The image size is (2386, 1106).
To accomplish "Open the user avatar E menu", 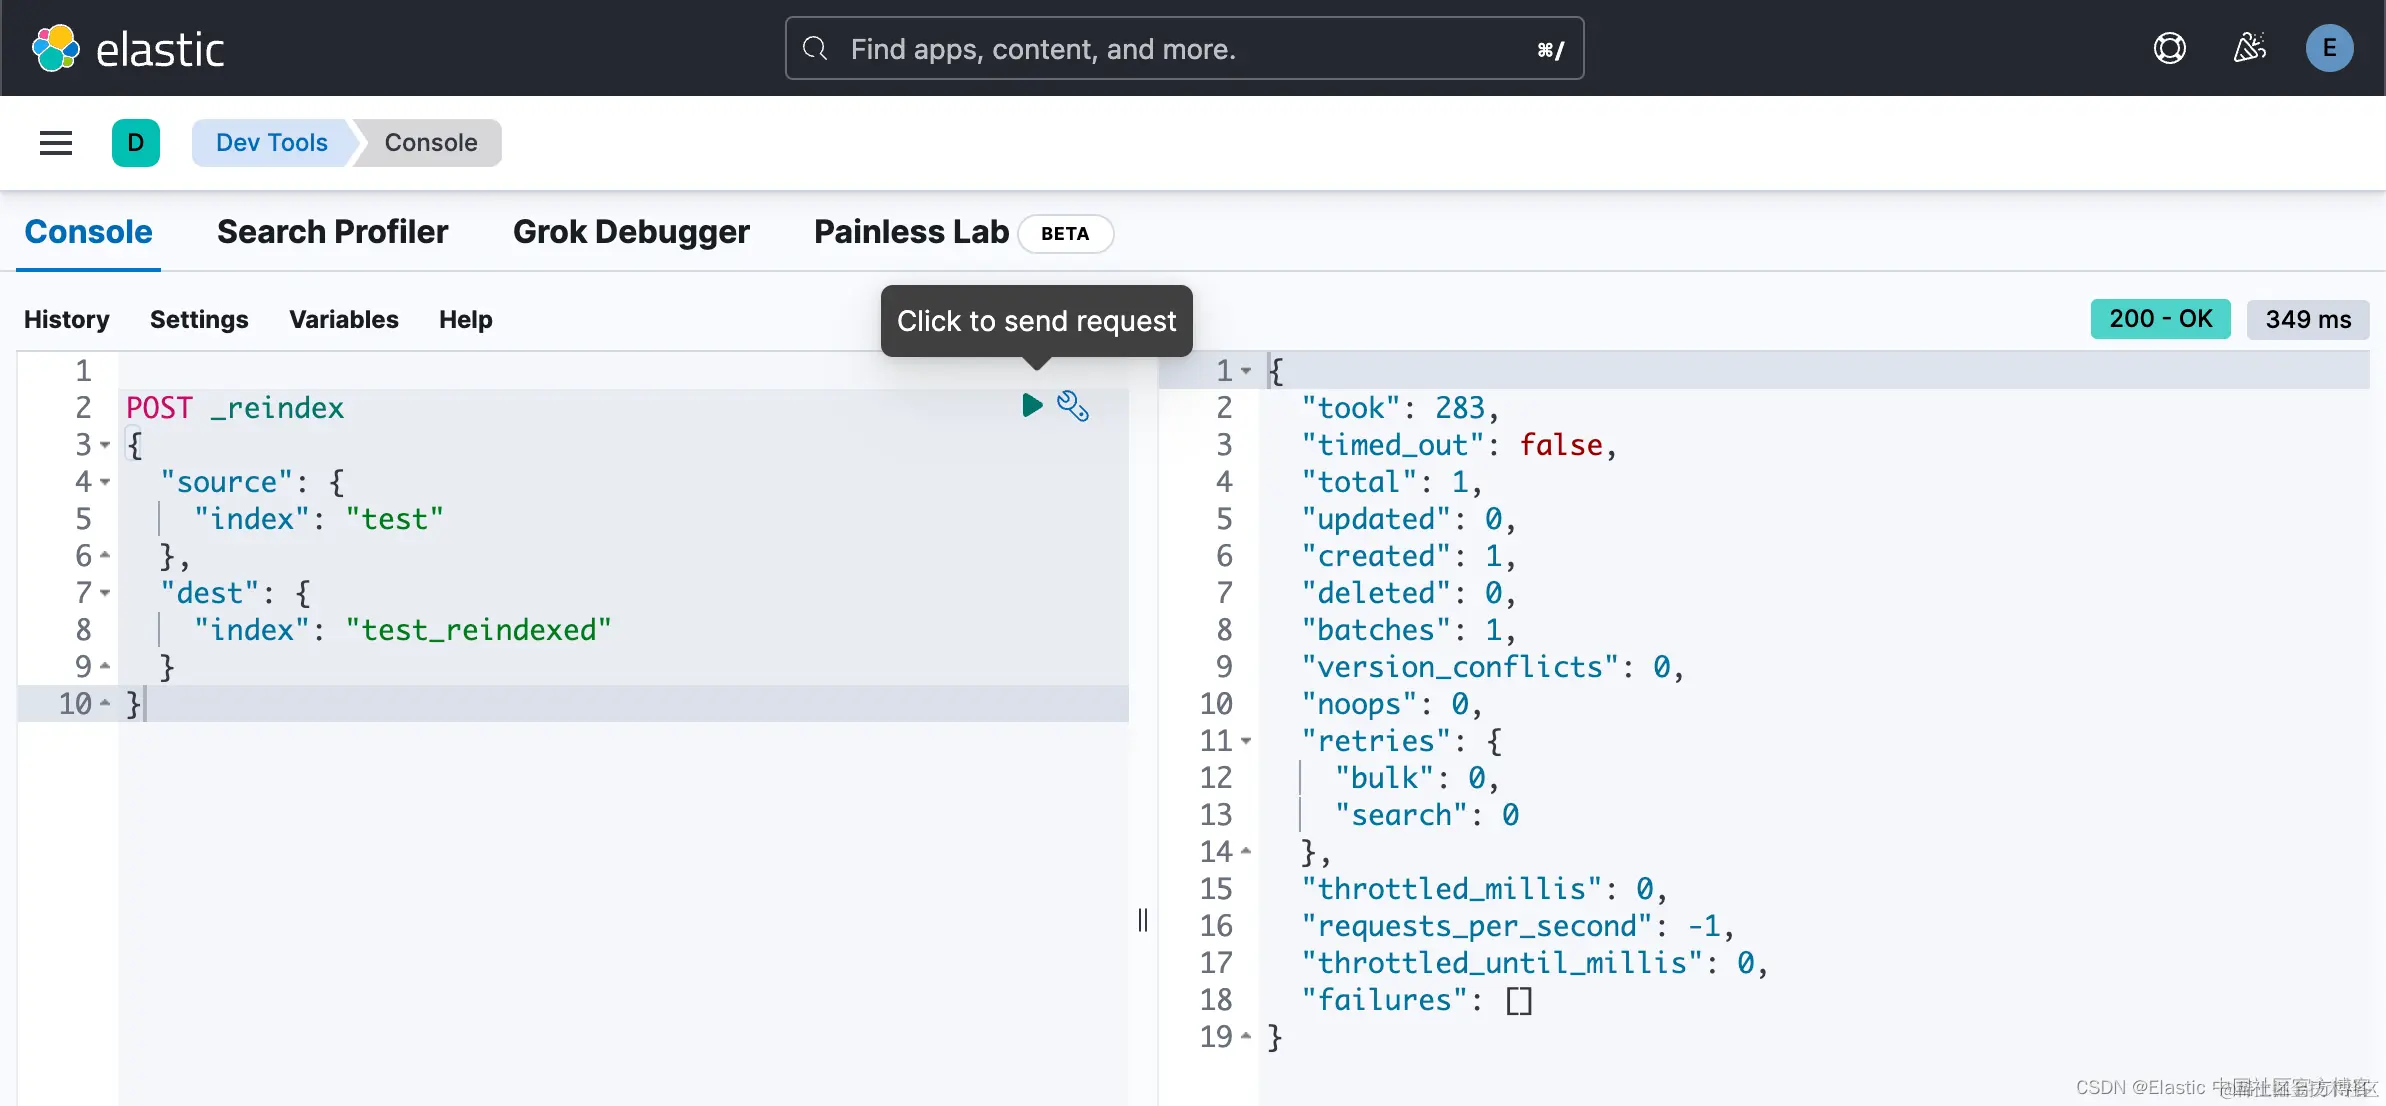I will (2329, 48).
